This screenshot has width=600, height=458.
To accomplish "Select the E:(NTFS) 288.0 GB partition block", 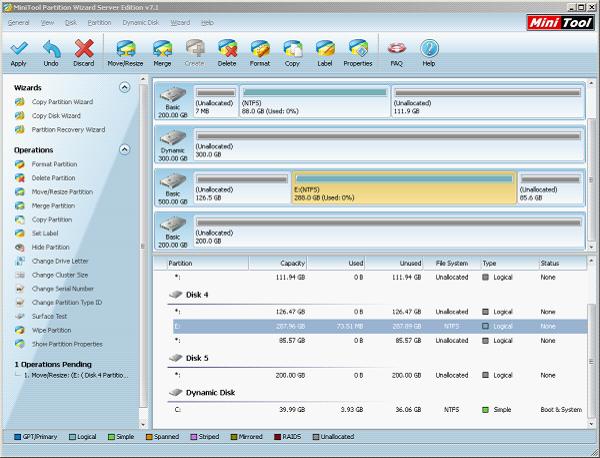I will point(404,187).
